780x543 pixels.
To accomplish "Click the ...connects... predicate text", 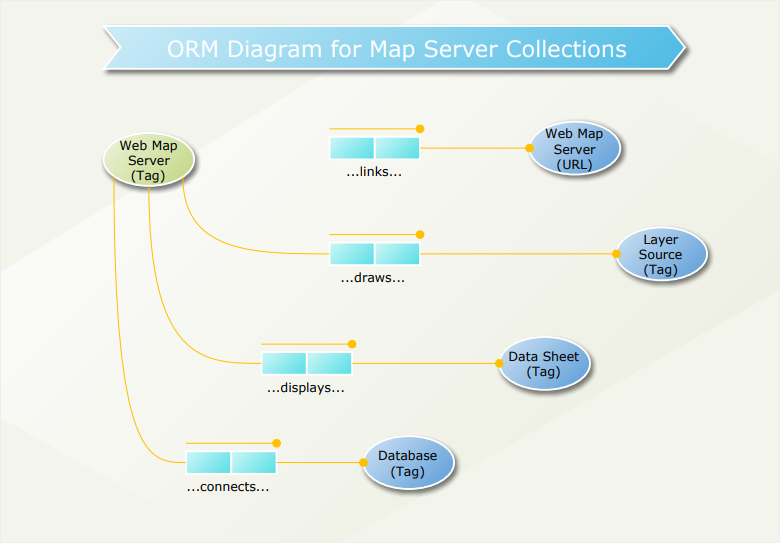I will [x=228, y=487].
